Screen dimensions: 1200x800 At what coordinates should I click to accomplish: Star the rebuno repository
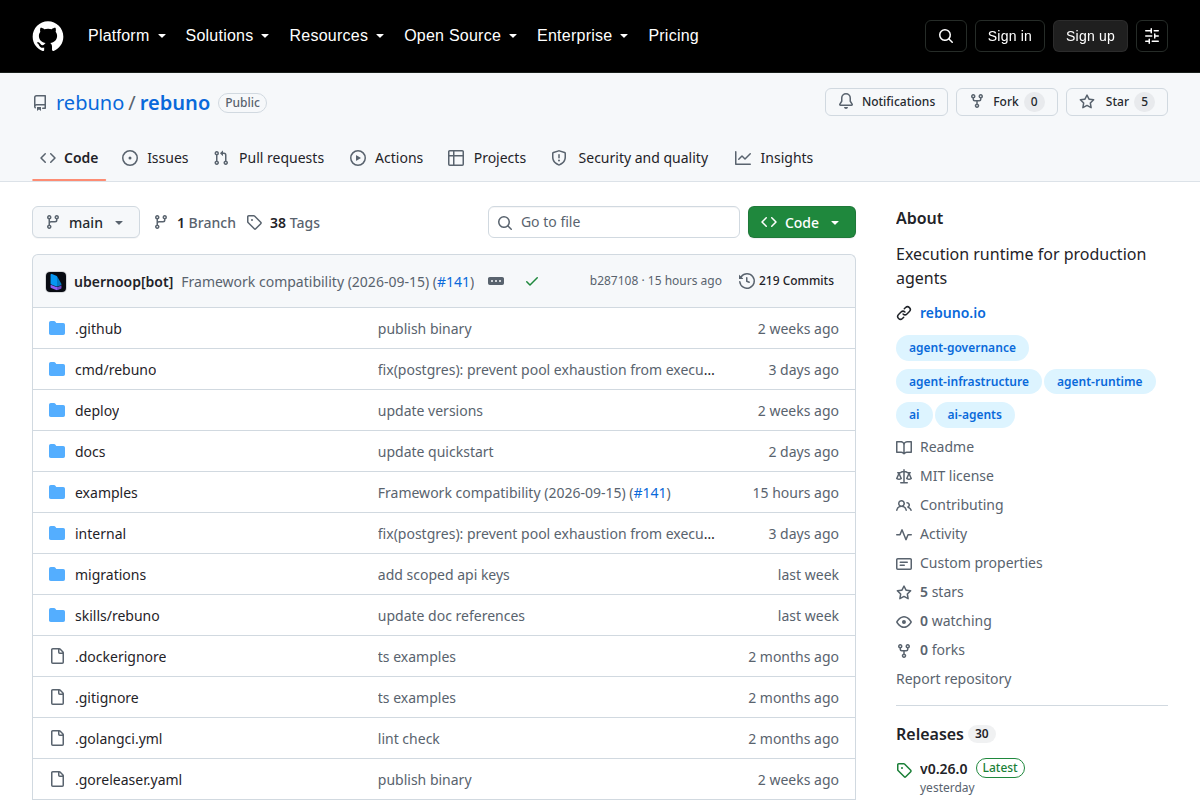coord(1117,102)
